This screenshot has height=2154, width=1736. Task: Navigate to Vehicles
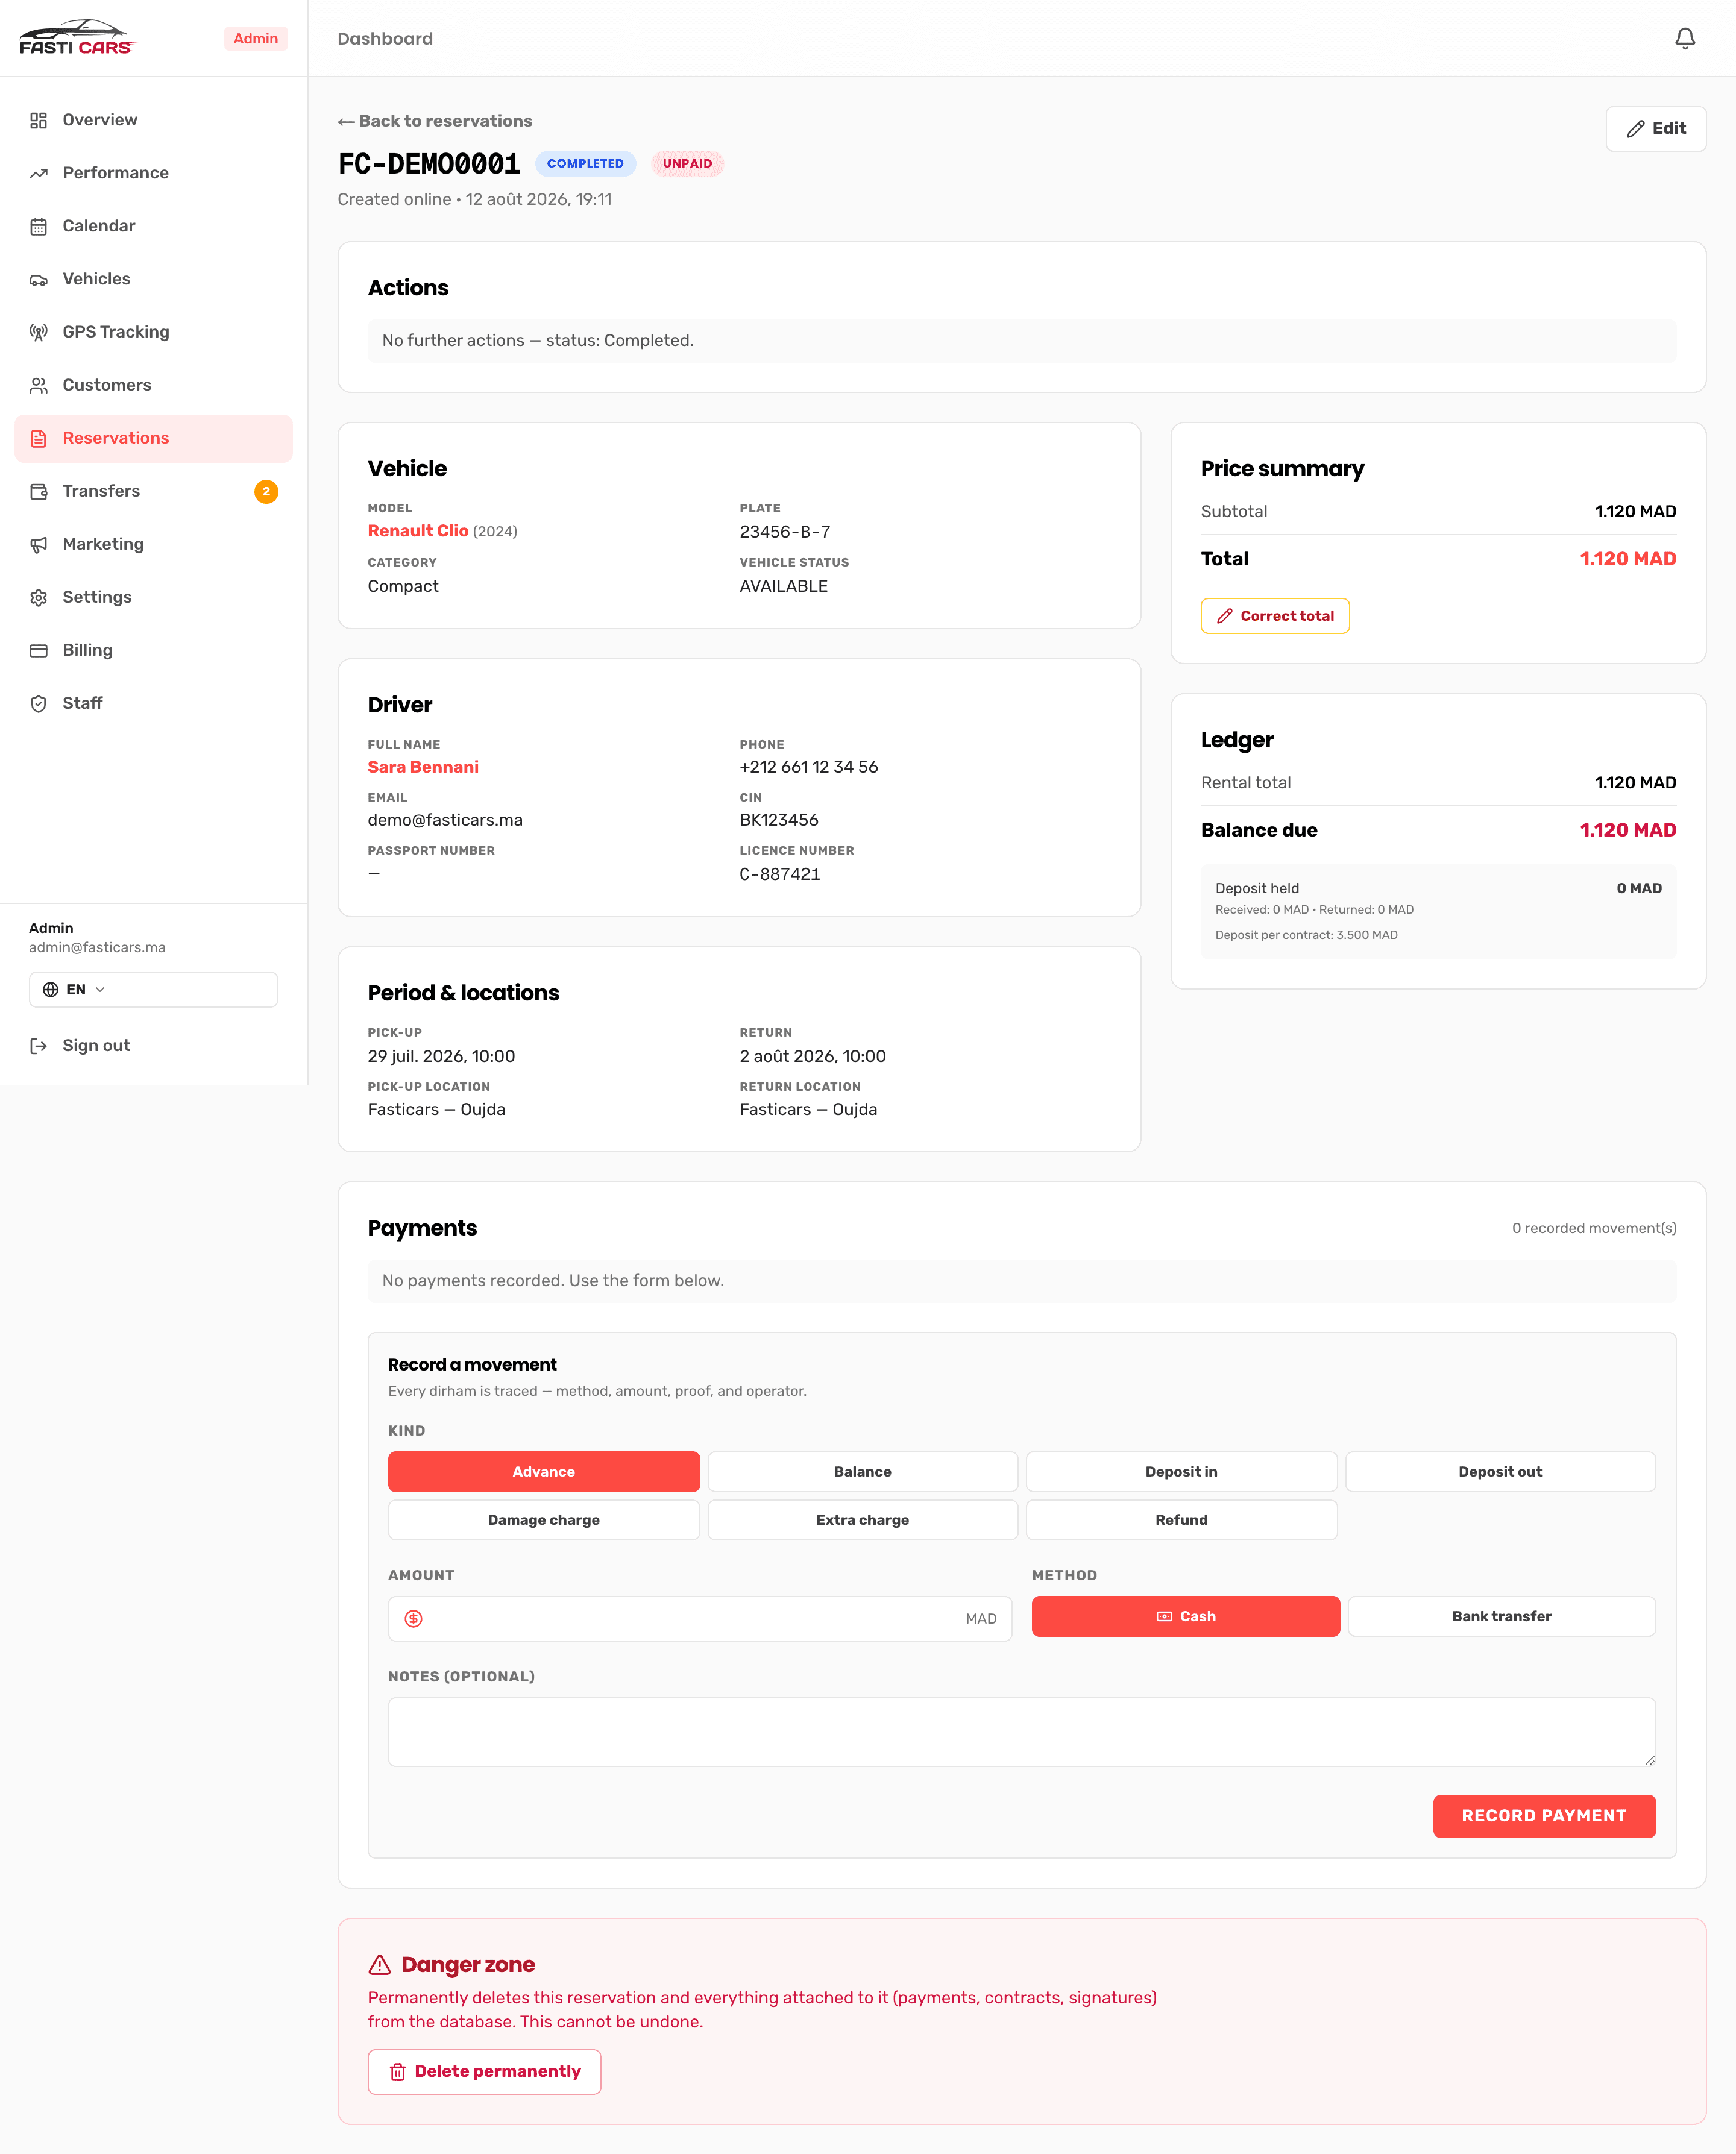point(153,279)
